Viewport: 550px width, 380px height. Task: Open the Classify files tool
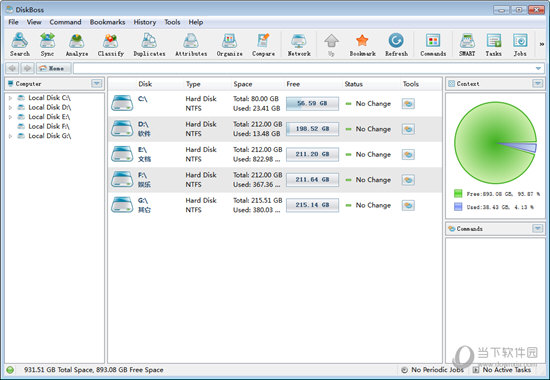(110, 45)
